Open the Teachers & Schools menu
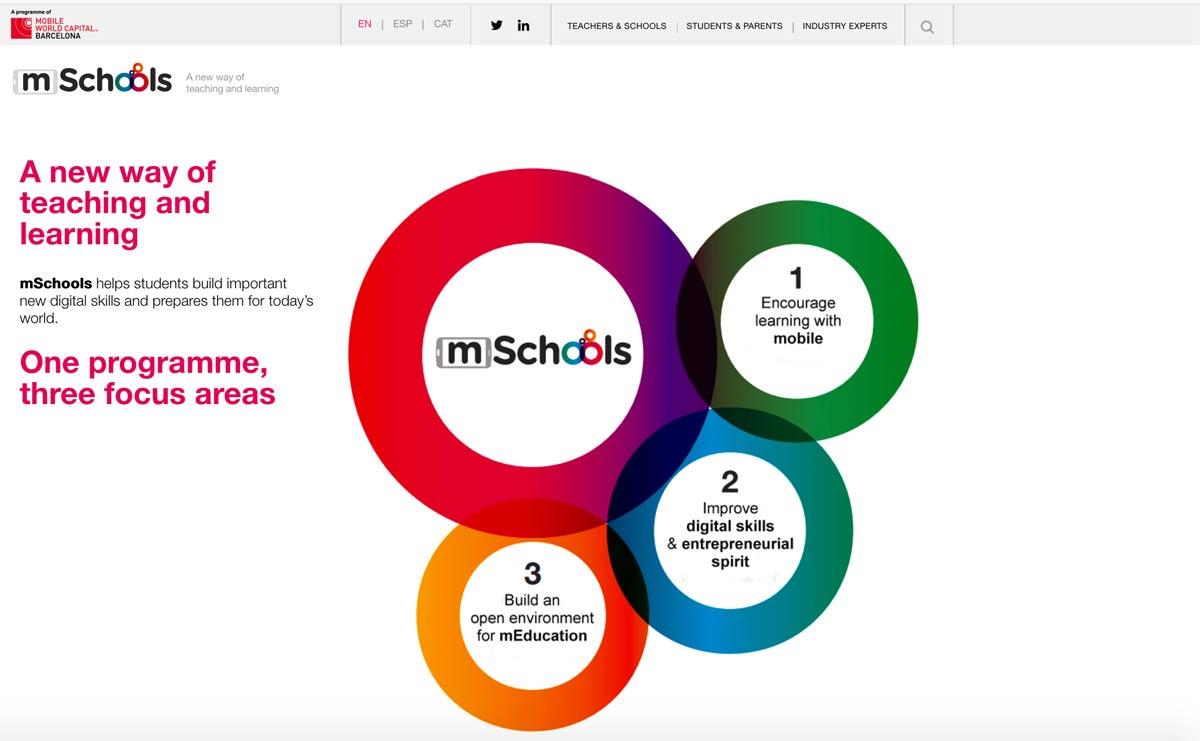This screenshot has width=1200, height=741. point(616,26)
